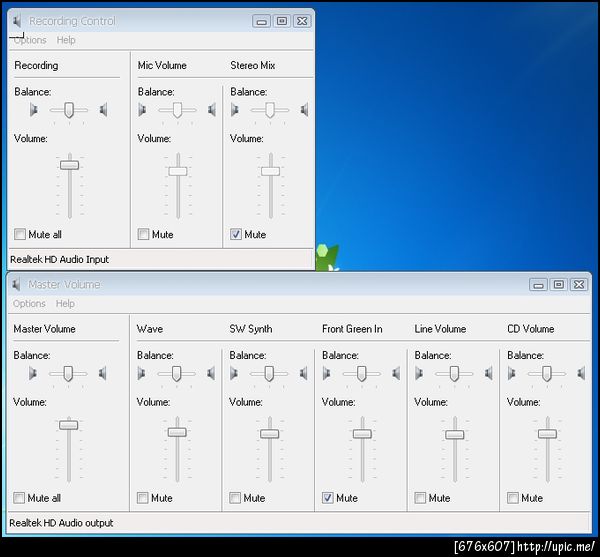The height and width of the screenshot is (557, 600).
Task: Click right speaker icon in SW Synth balance
Action: pyautogui.click(x=303, y=373)
